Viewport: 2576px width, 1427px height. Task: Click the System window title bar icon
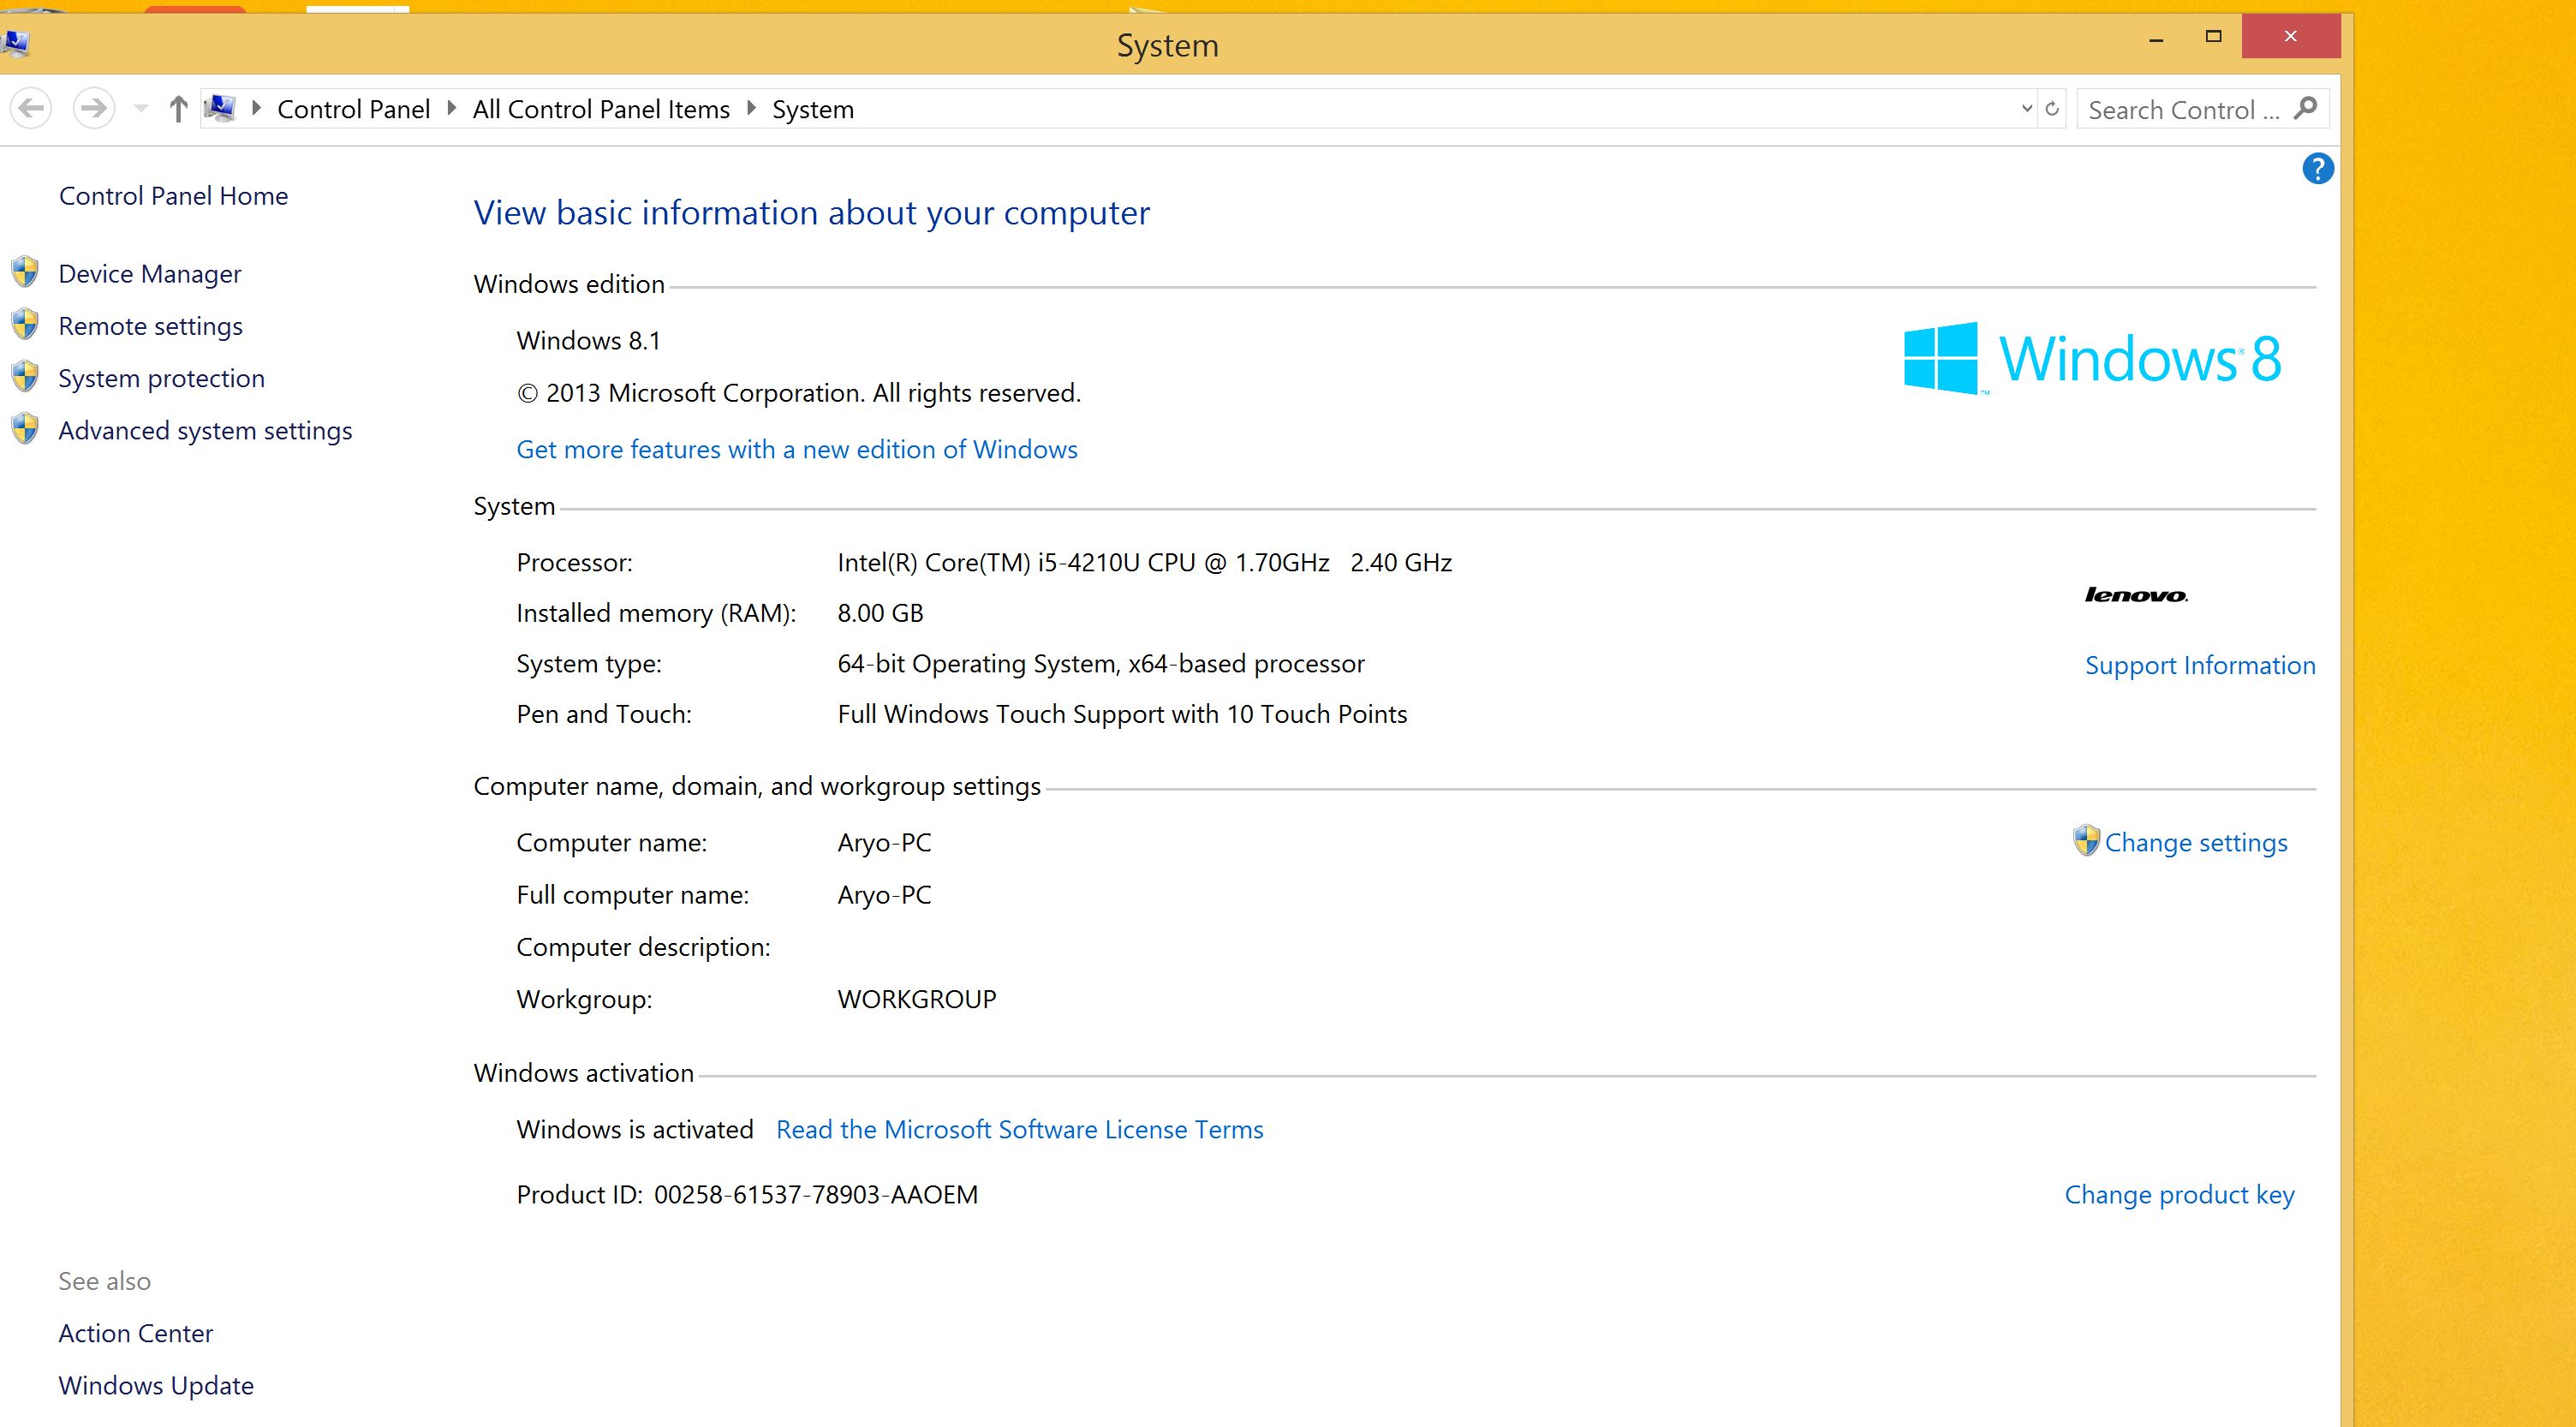pyautogui.click(x=16, y=42)
